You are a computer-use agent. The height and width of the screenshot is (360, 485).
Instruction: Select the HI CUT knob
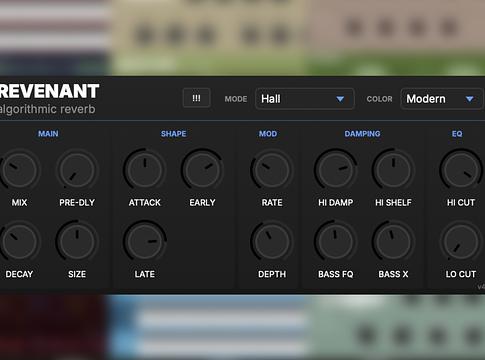(x=461, y=170)
